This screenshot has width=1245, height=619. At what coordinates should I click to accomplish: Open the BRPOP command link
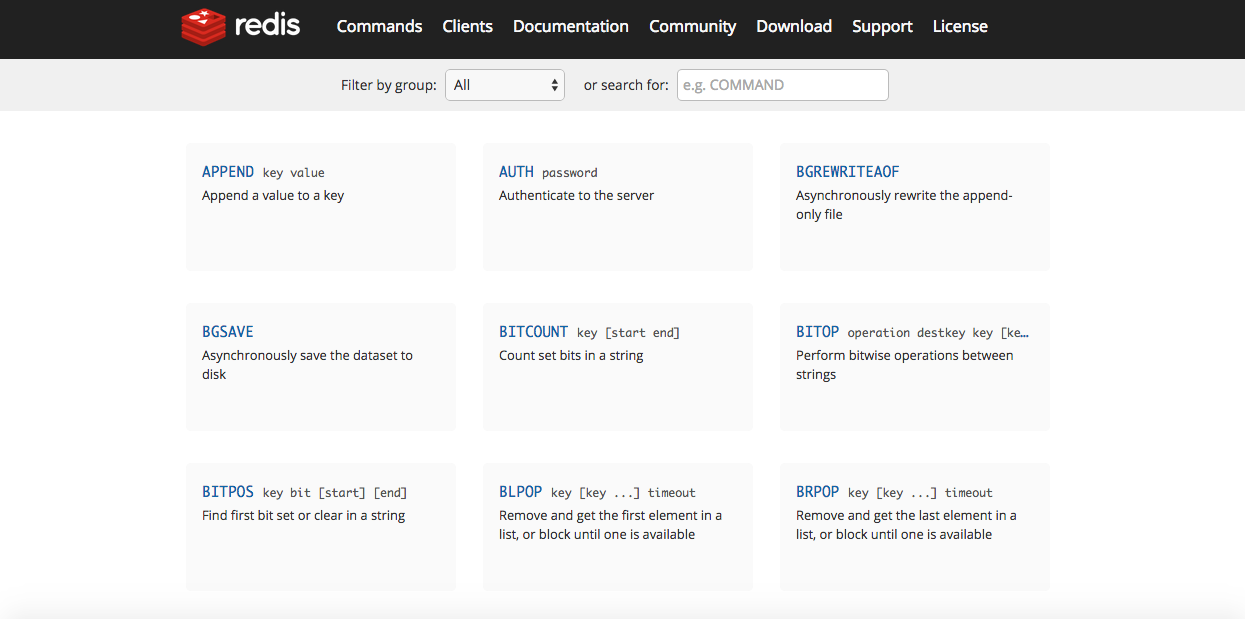(x=818, y=492)
